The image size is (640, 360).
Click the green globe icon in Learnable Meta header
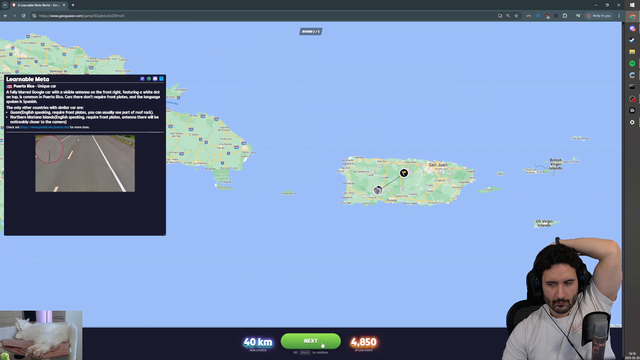[x=149, y=79]
